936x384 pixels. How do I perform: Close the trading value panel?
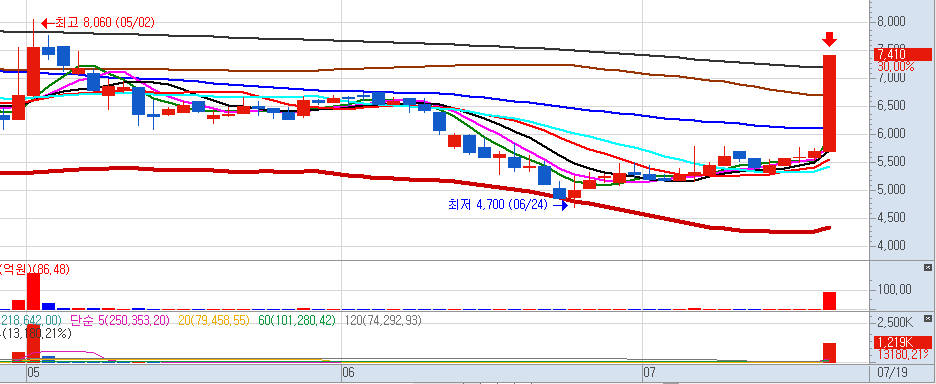(928, 267)
